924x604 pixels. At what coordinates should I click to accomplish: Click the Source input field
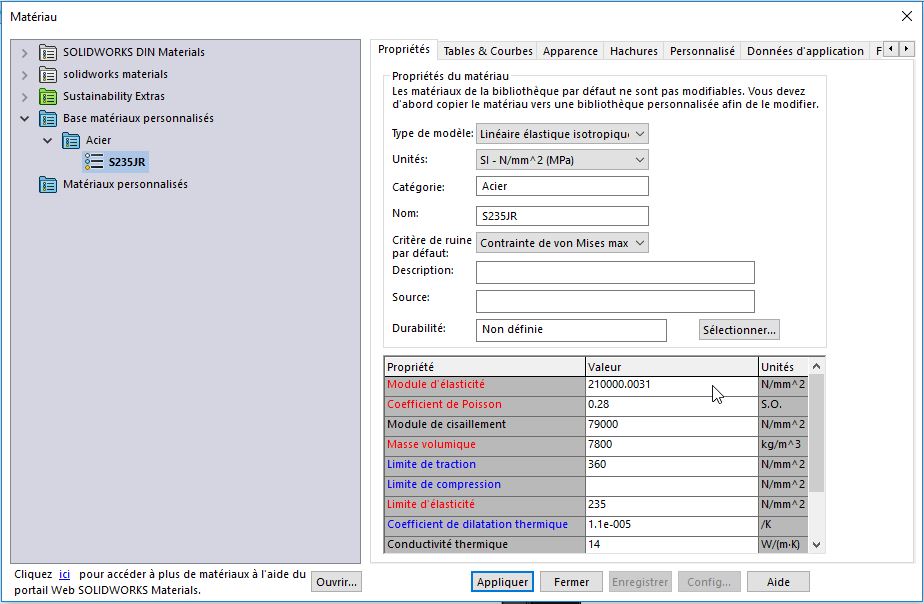point(615,301)
